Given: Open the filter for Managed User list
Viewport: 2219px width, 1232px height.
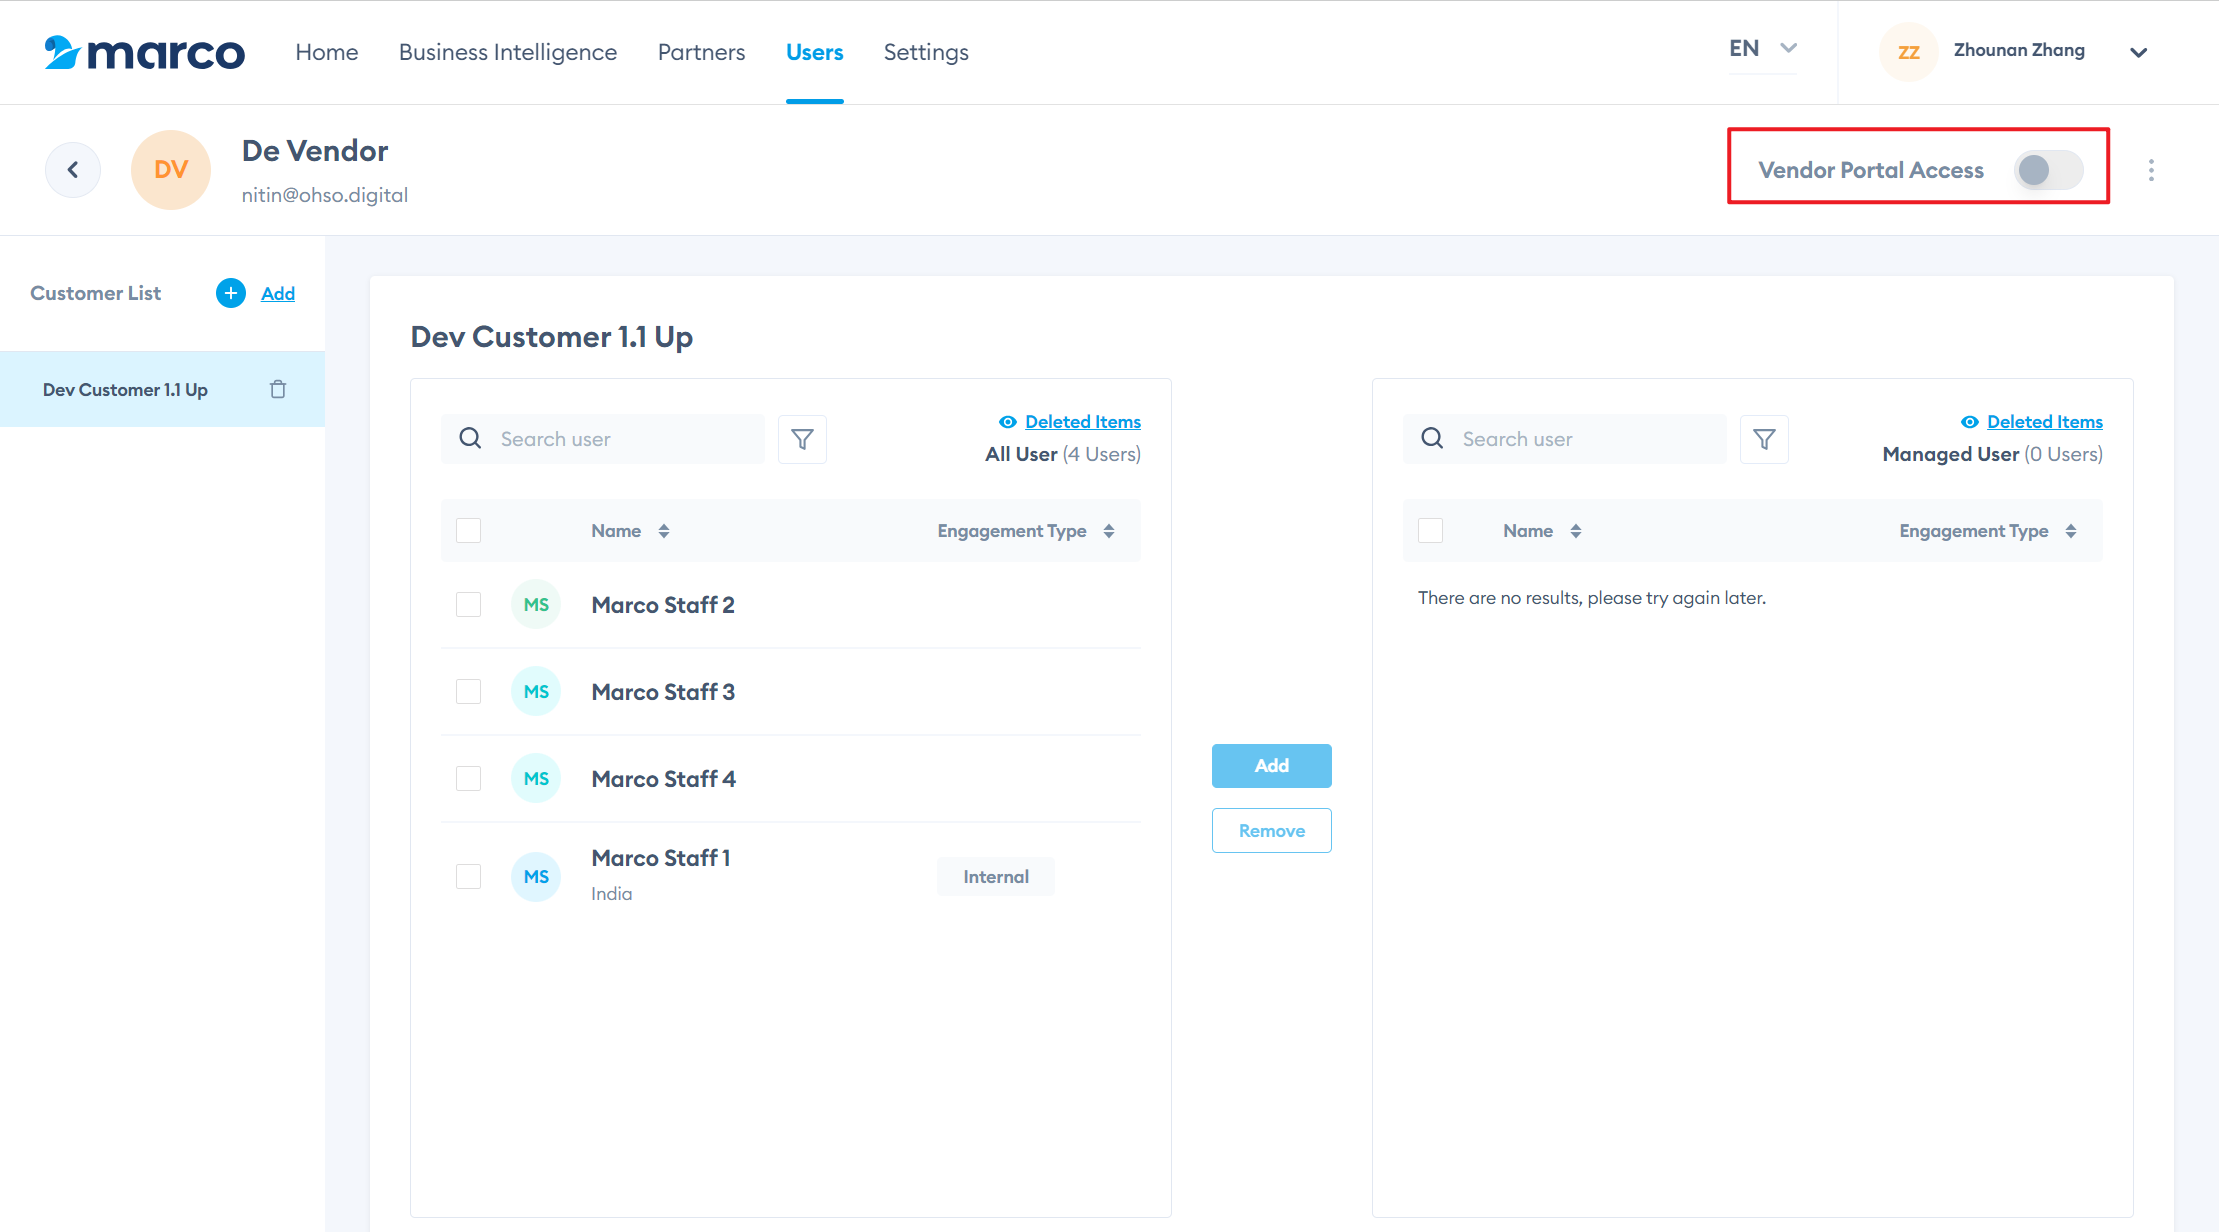Looking at the screenshot, I should (x=1764, y=439).
